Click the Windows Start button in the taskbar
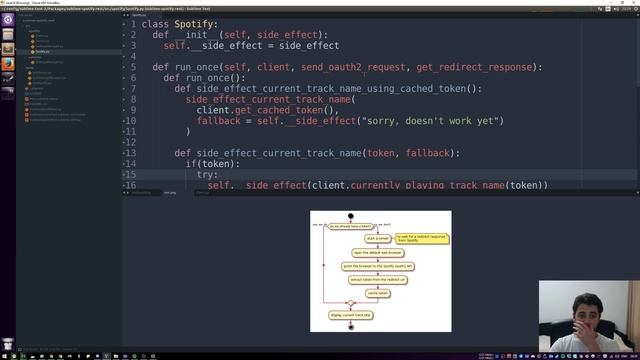Viewport: 640px width, 360px height. point(3,356)
